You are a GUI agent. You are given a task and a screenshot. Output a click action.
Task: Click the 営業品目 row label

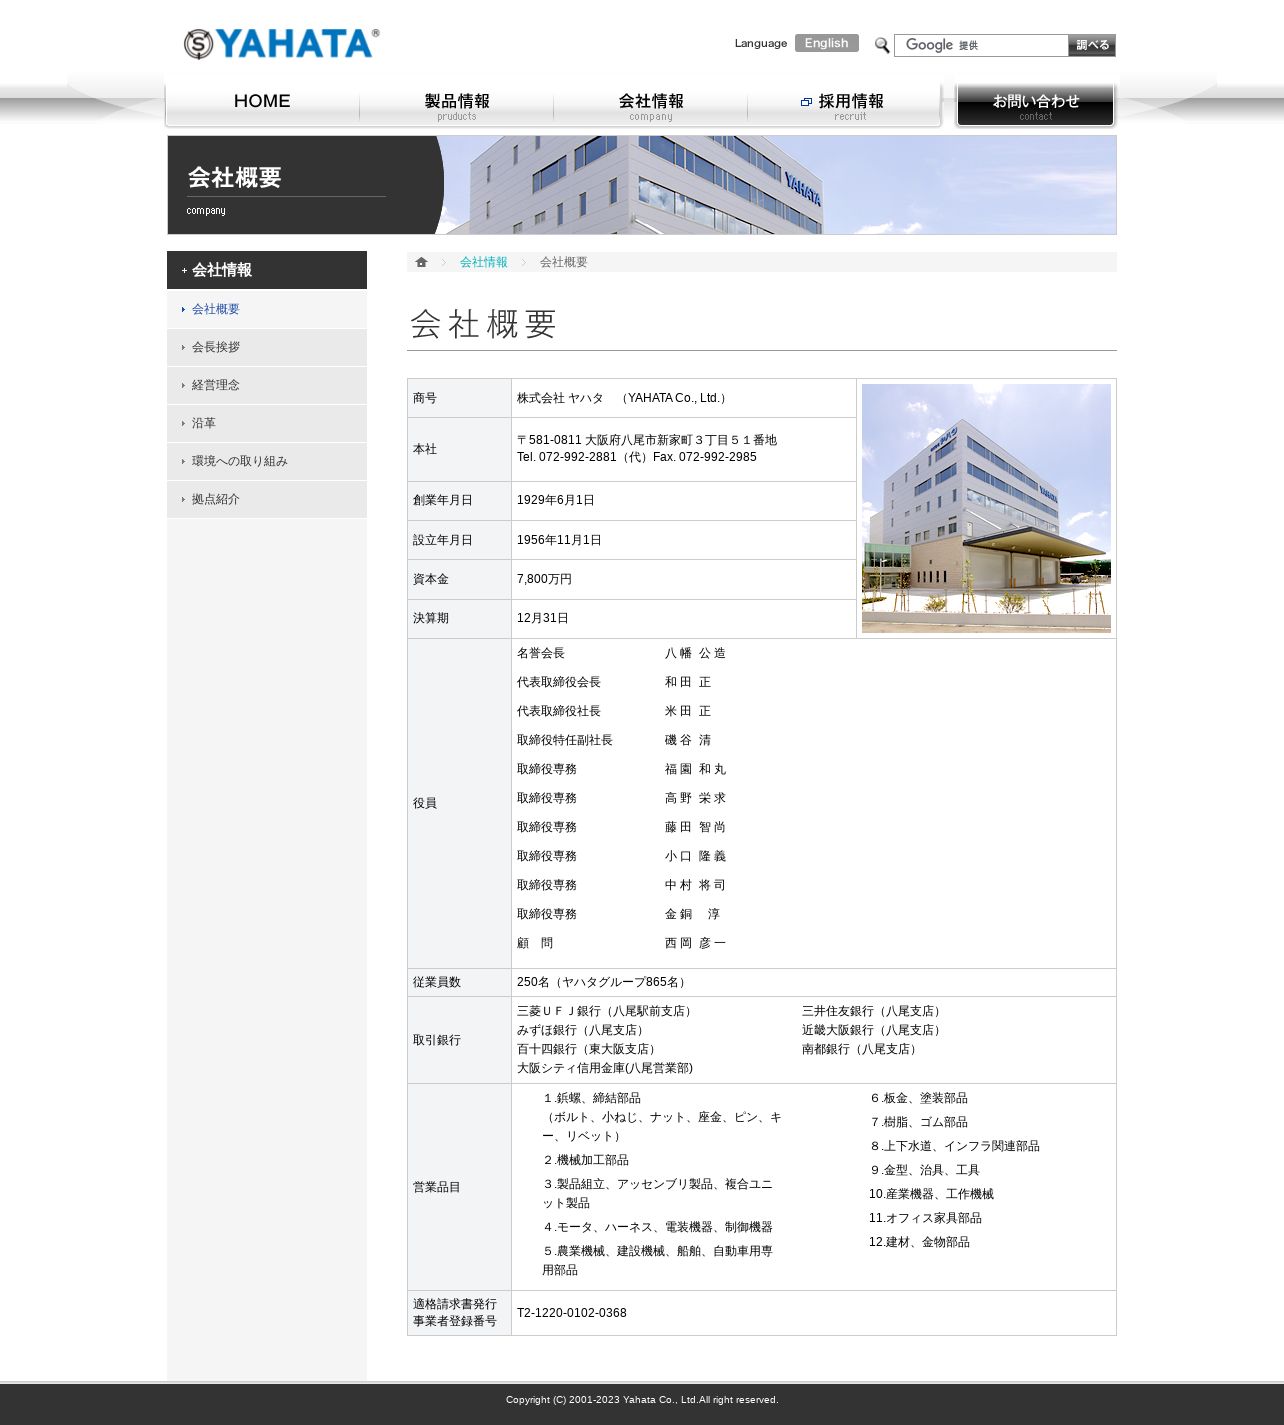[437, 1187]
